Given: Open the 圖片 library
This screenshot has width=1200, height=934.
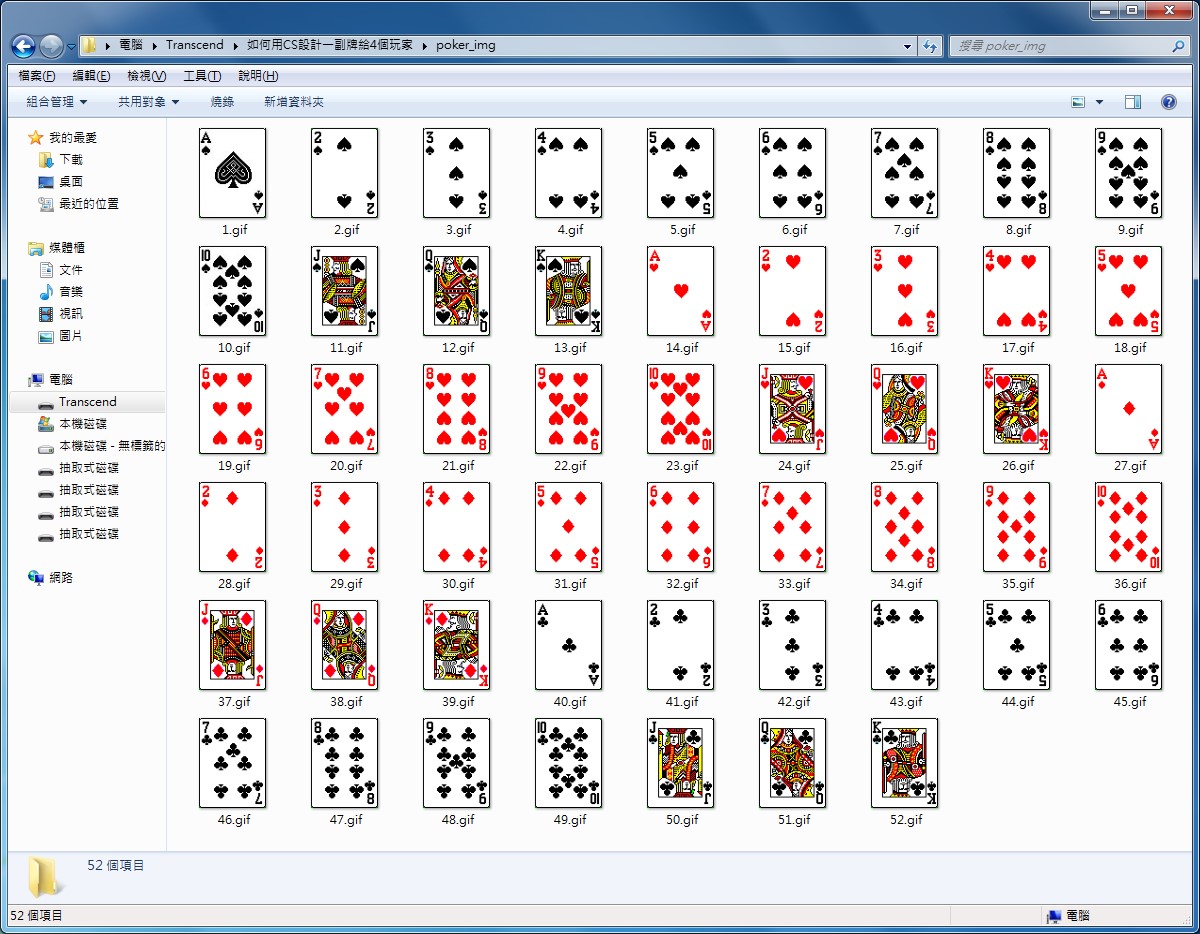Looking at the screenshot, I should coord(70,336).
